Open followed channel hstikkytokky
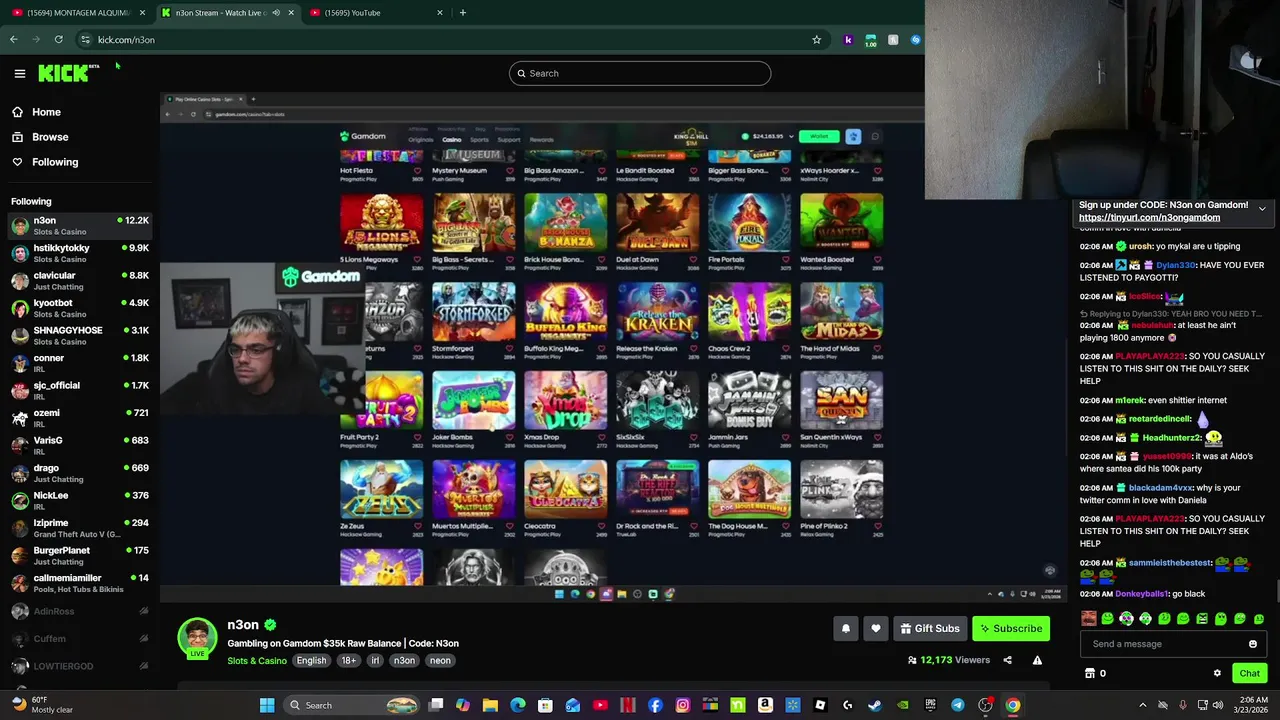1280x720 pixels. click(80, 253)
